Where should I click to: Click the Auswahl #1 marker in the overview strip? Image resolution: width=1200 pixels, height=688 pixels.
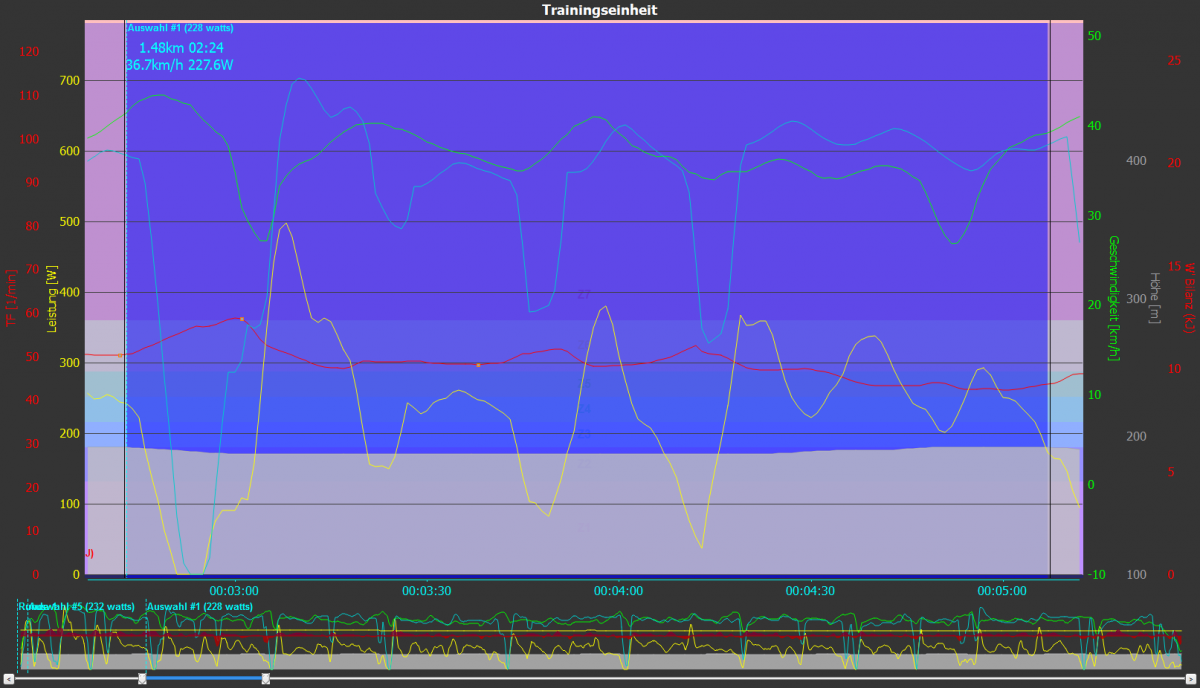199,606
